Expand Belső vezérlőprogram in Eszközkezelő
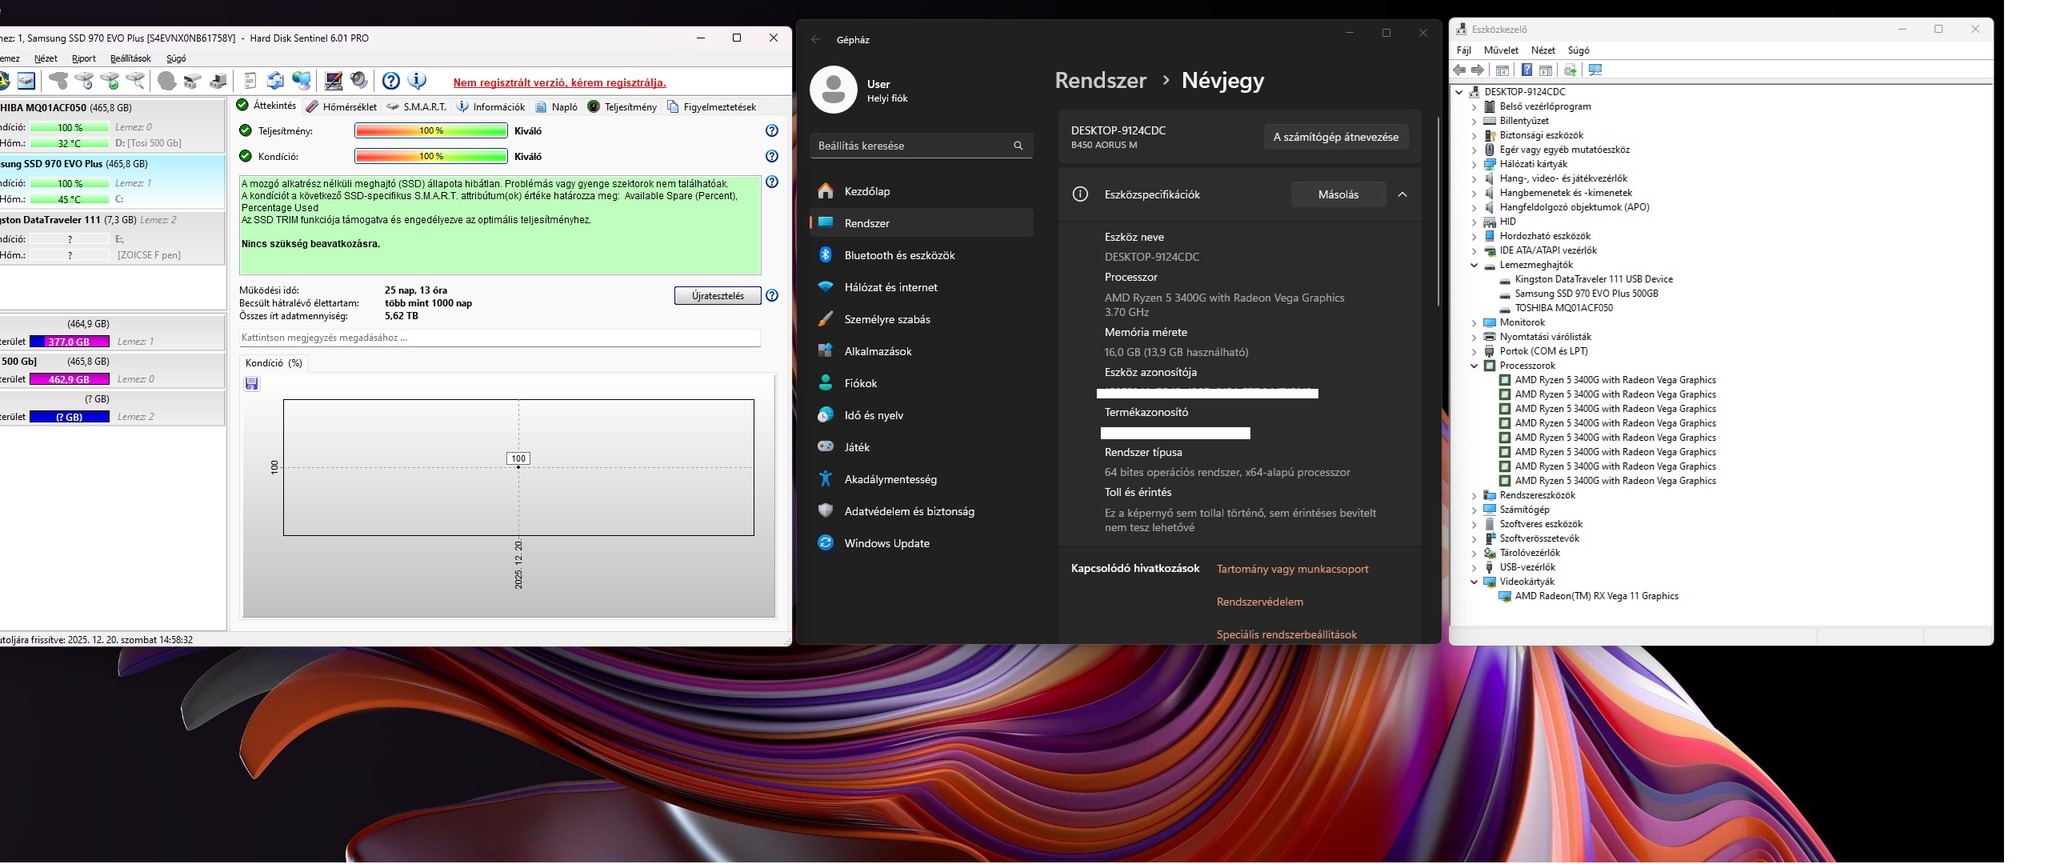 (1474, 106)
